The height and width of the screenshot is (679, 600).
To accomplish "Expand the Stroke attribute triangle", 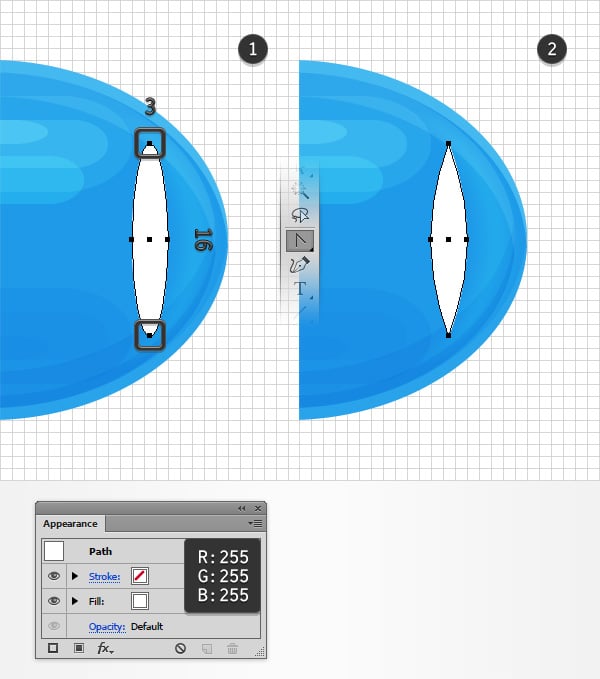I will pos(75,576).
